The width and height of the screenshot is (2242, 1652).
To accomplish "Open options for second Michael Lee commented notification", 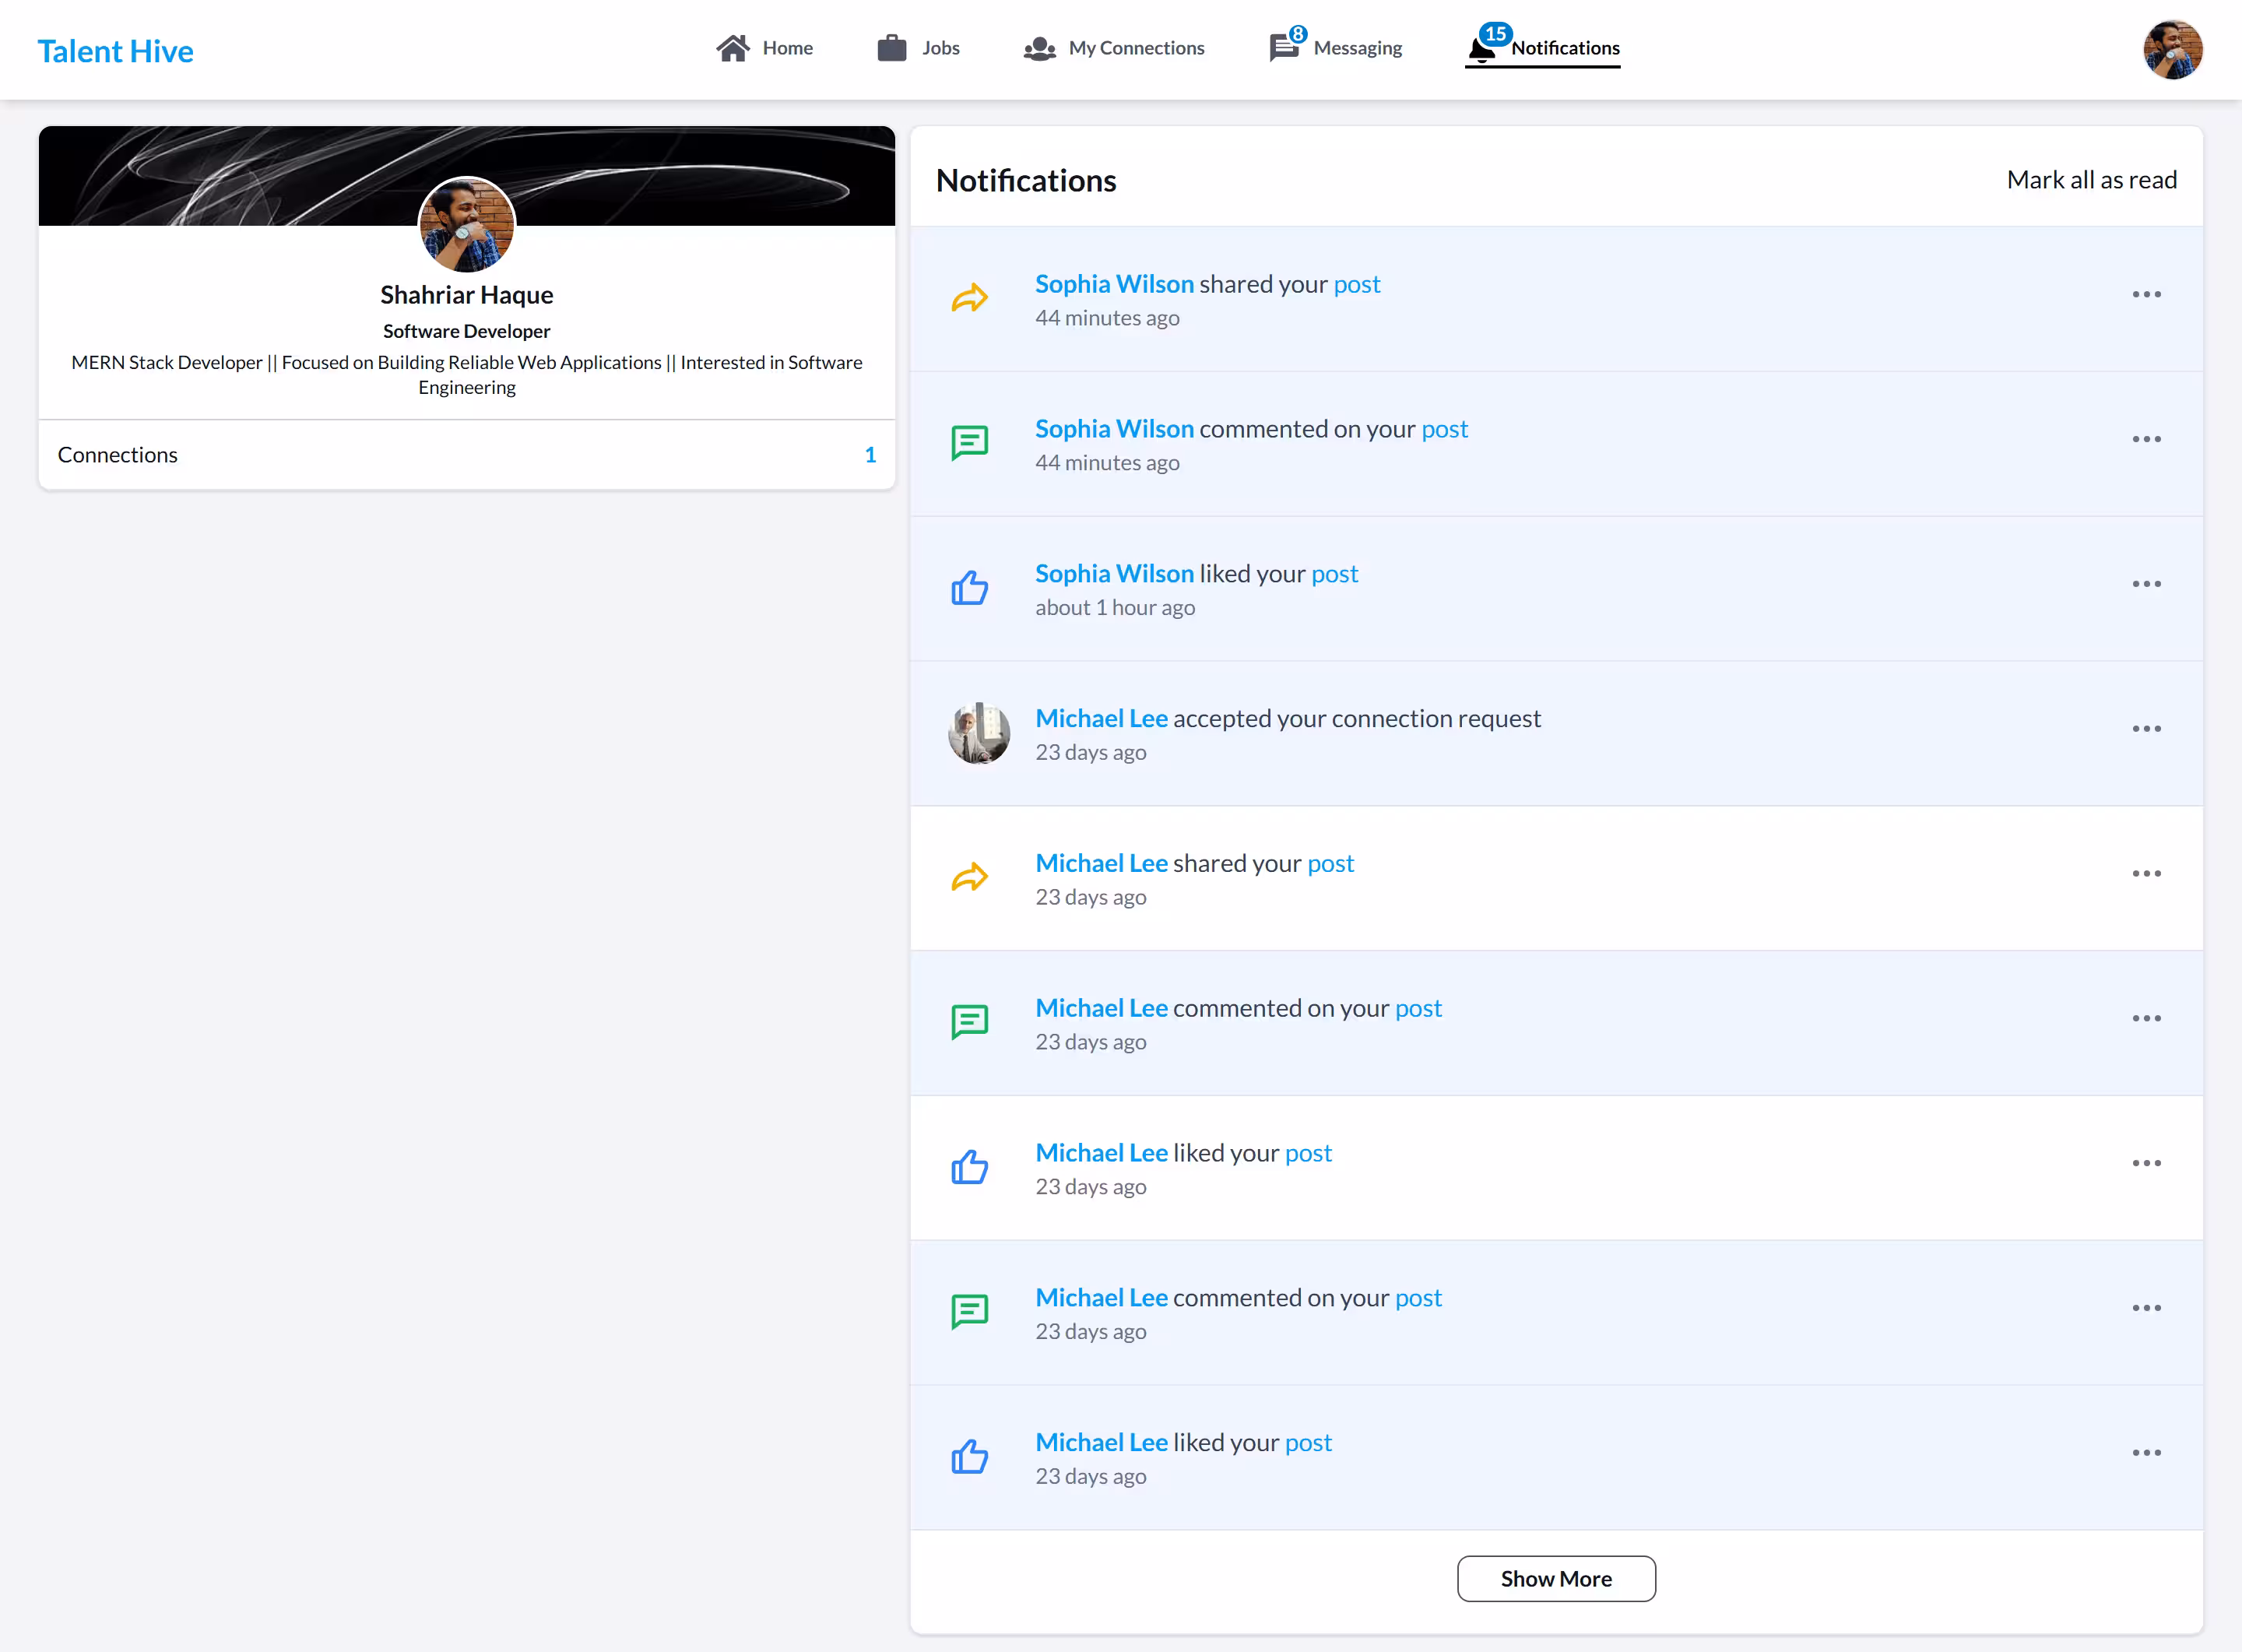I will 2146,1308.
